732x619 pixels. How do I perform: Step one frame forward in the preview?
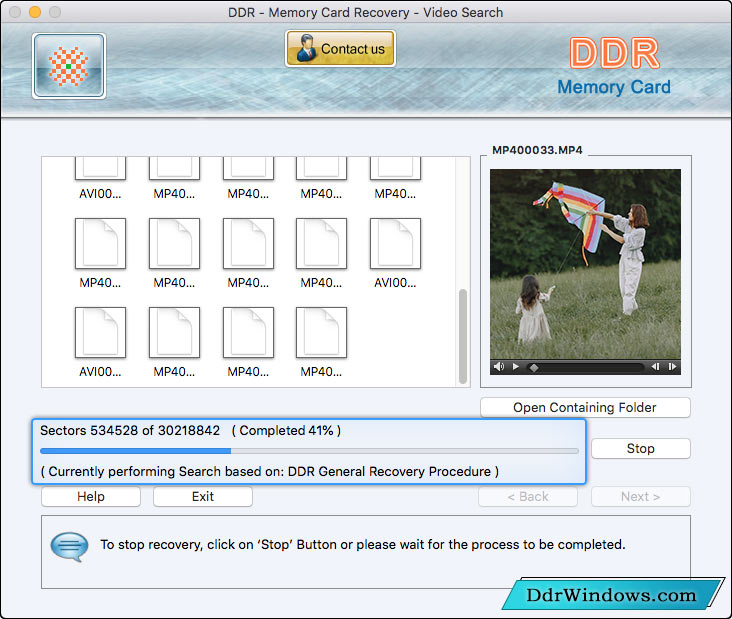pos(672,366)
